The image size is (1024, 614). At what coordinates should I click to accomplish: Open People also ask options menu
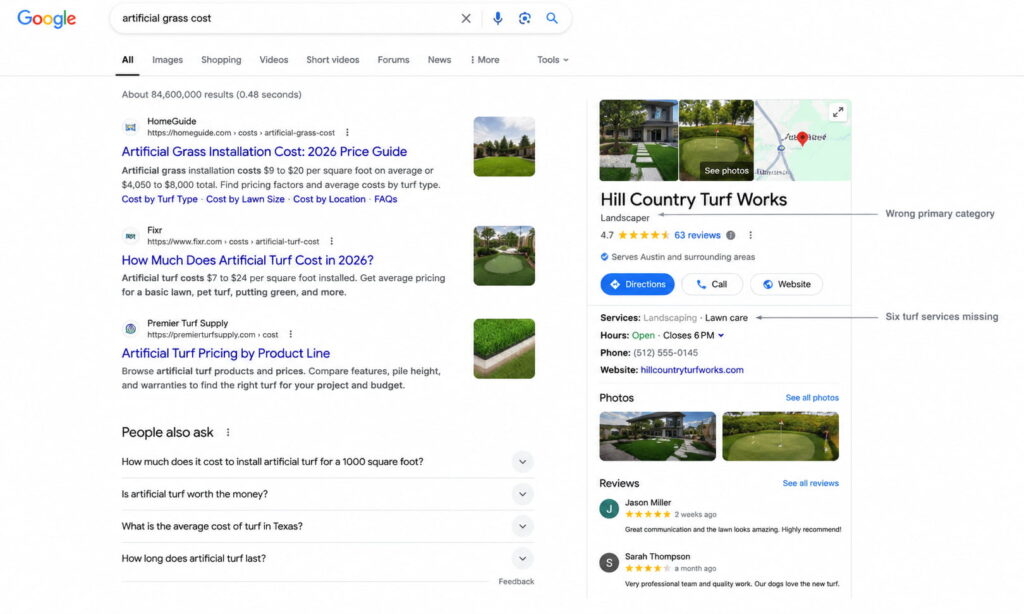[x=228, y=432]
